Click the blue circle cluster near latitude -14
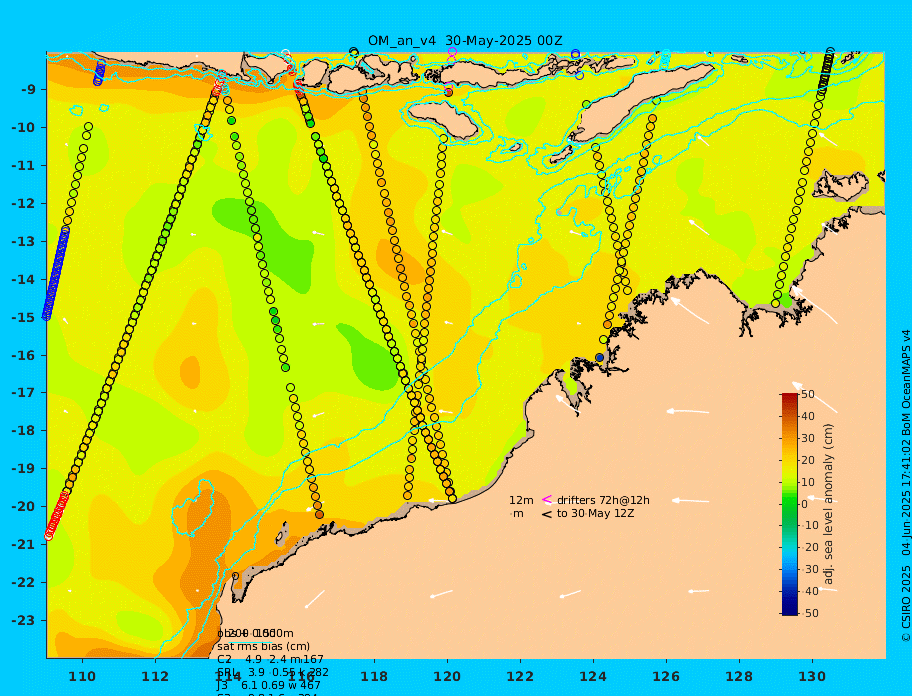 56,273
